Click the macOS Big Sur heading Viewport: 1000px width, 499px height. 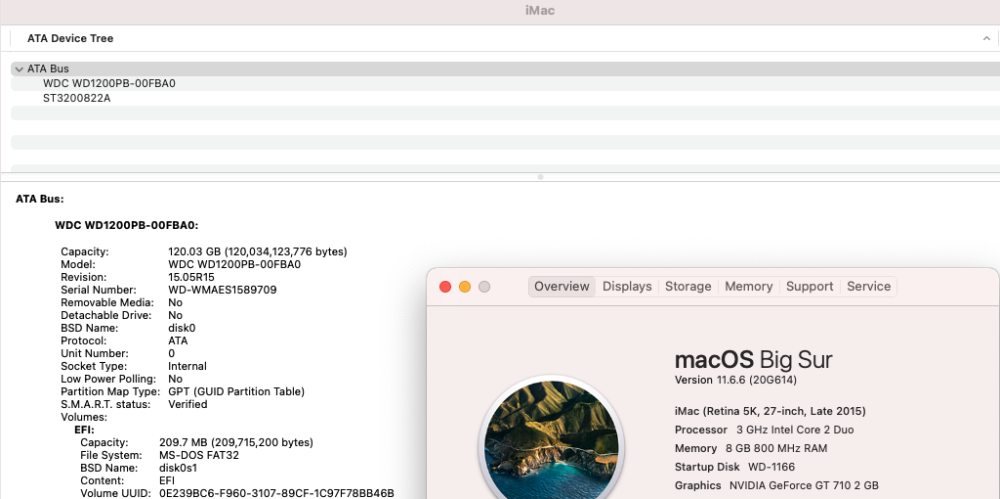(753, 360)
